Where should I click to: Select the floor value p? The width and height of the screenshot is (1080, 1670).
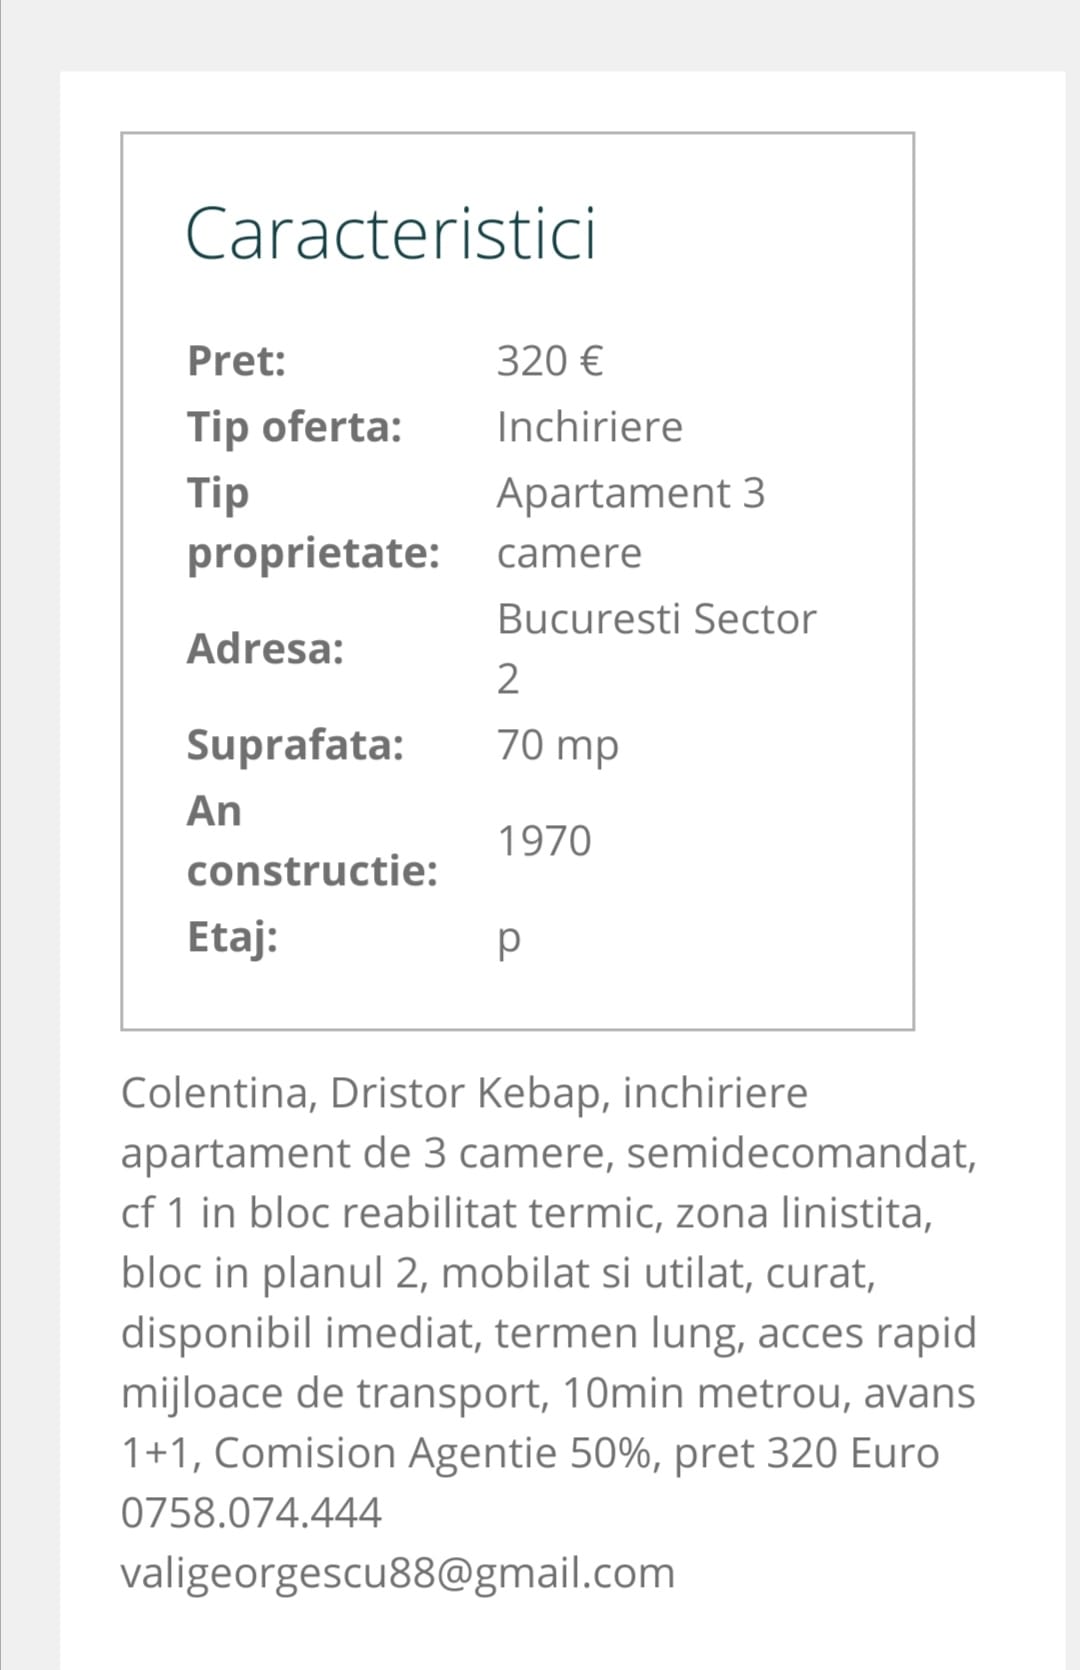point(509,940)
